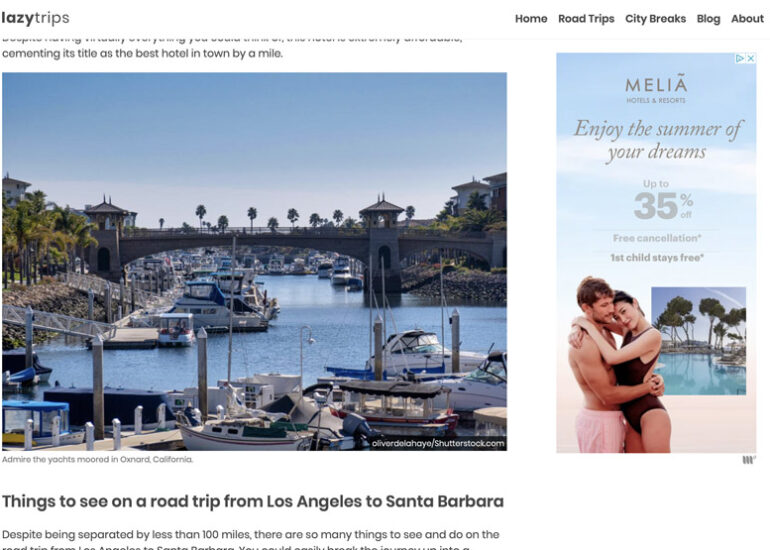Click the Oxnard marina harbor photo

click(x=254, y=261)
